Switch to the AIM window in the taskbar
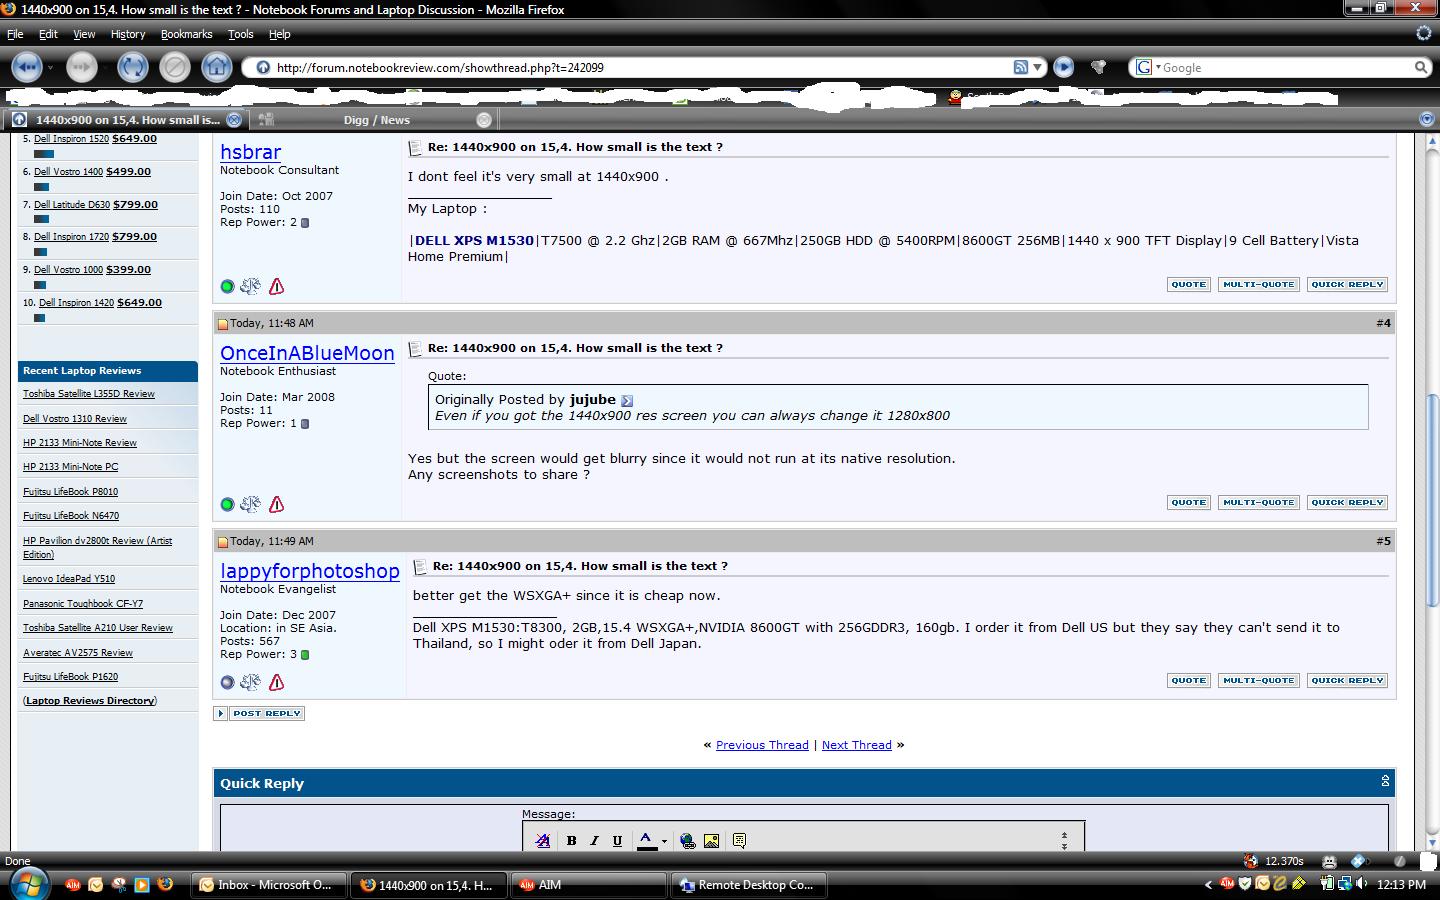The width and height of the screenshot is (1440, 900). 588,885
